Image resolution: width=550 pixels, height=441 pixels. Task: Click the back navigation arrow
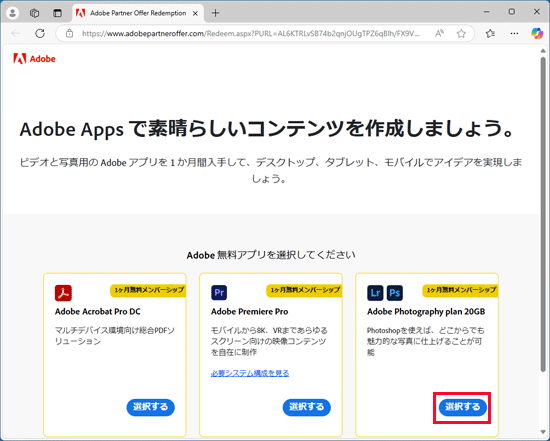click(x=16, y=33)
